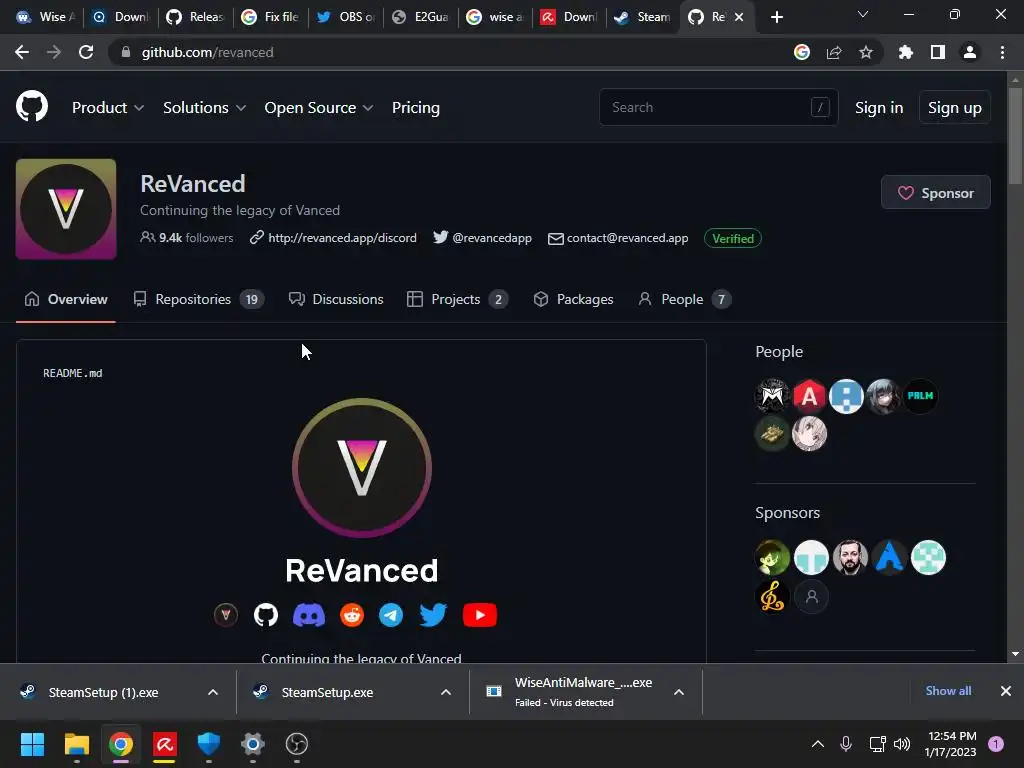Open the PALM member avatar
The height and width of the screenshot is (768, 1024).
click(x=920, y=396)
